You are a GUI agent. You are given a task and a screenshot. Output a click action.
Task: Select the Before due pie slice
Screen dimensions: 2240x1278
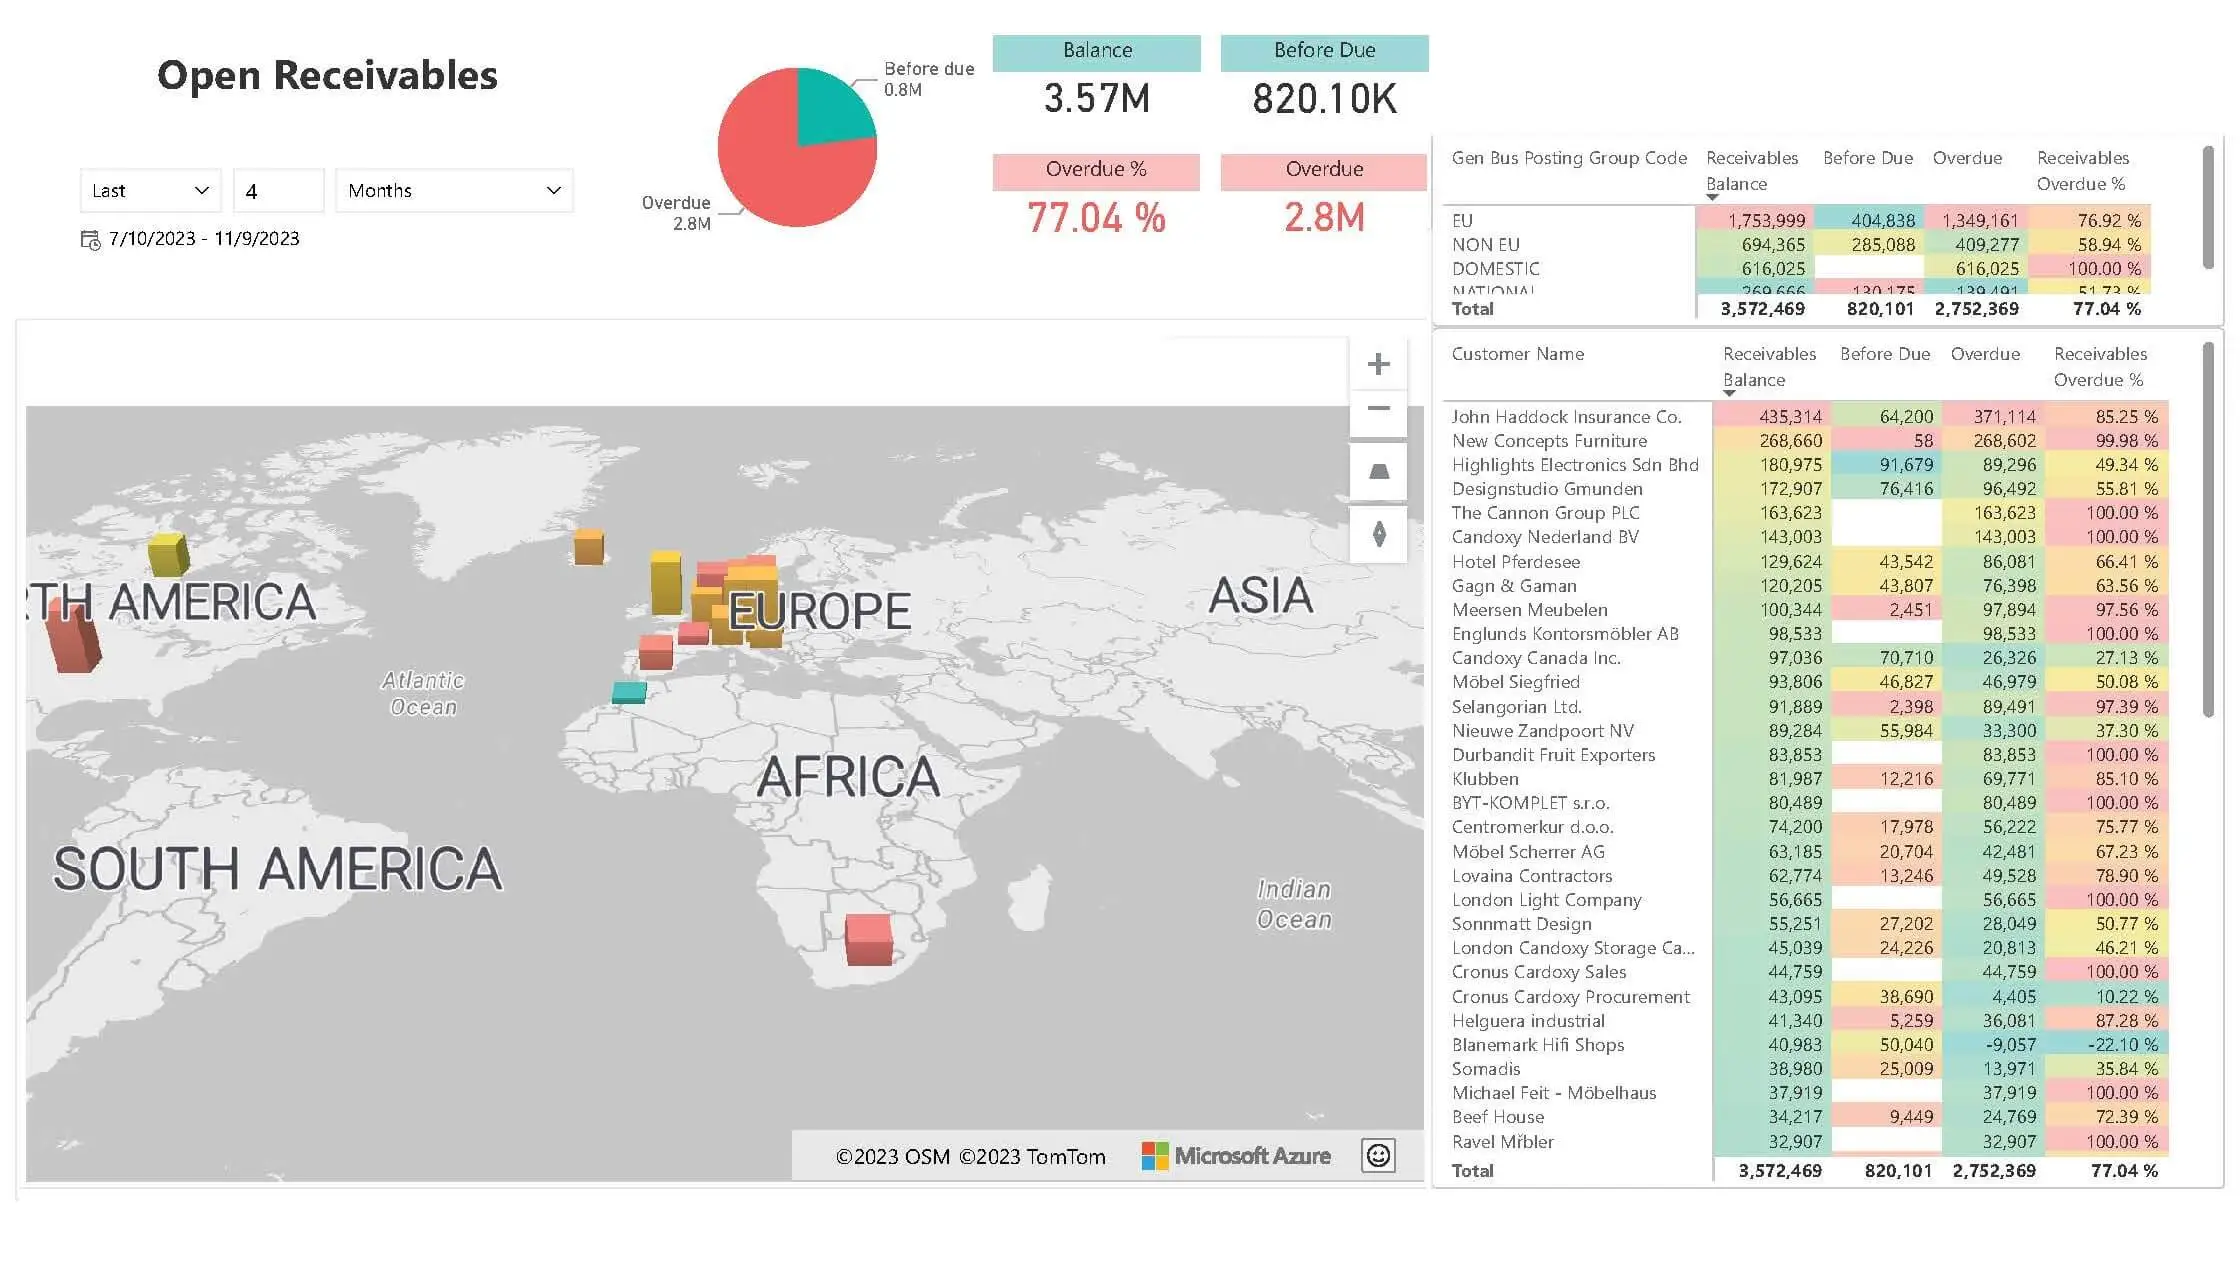(832, 108)
